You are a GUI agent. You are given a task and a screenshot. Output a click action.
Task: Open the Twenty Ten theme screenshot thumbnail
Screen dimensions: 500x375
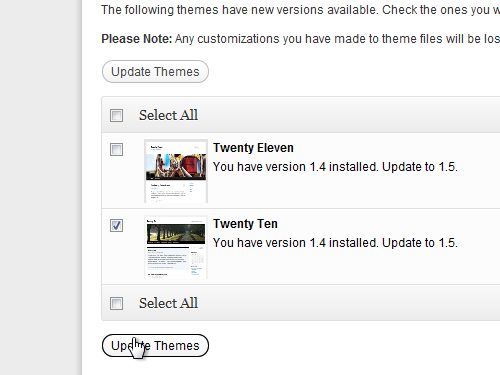(176, 247)
